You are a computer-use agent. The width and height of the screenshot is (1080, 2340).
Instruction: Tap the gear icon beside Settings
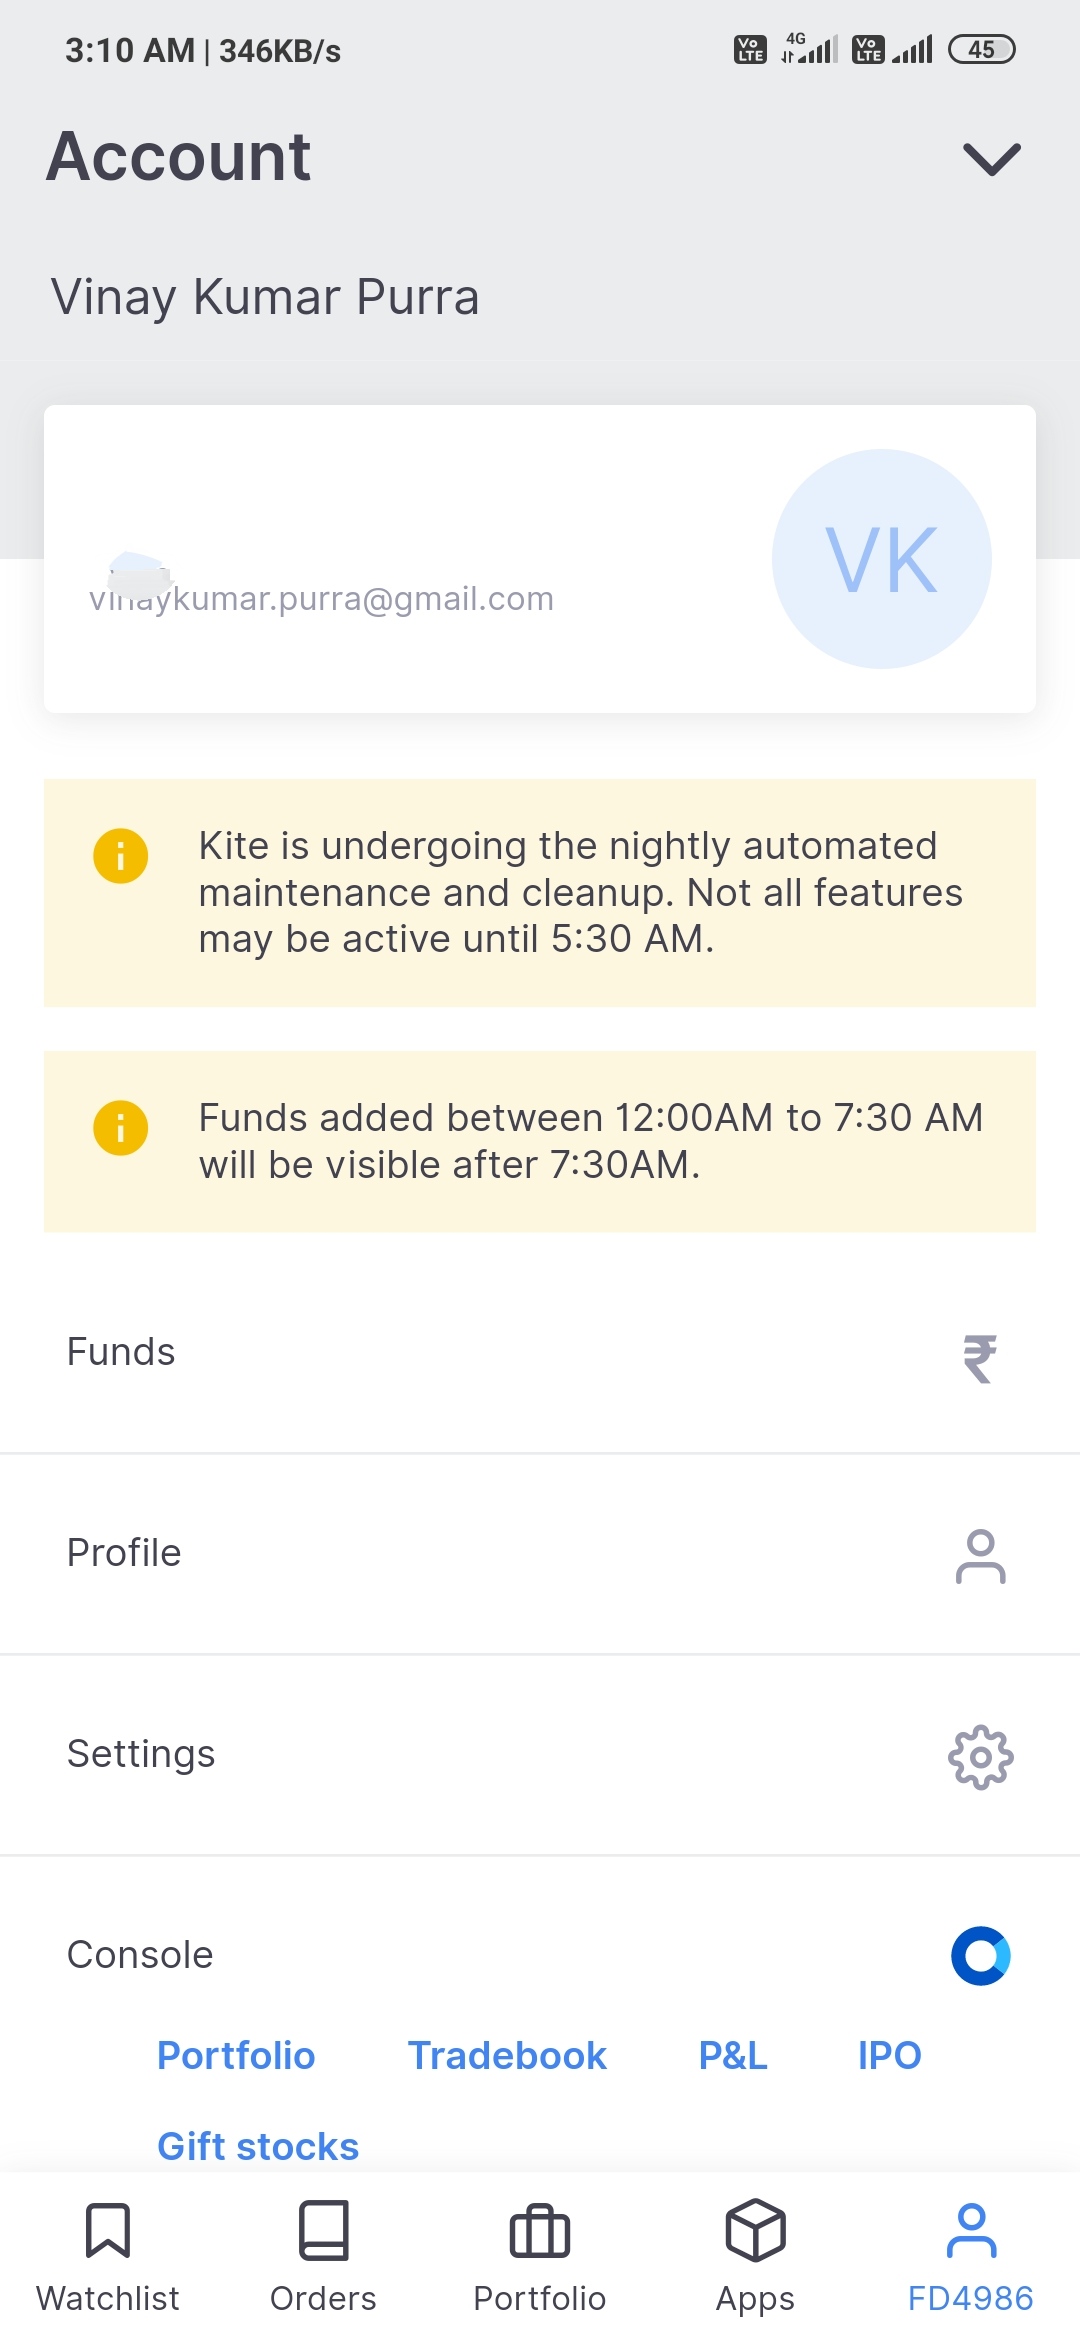pyautogui.click(x=980, y=1757)
